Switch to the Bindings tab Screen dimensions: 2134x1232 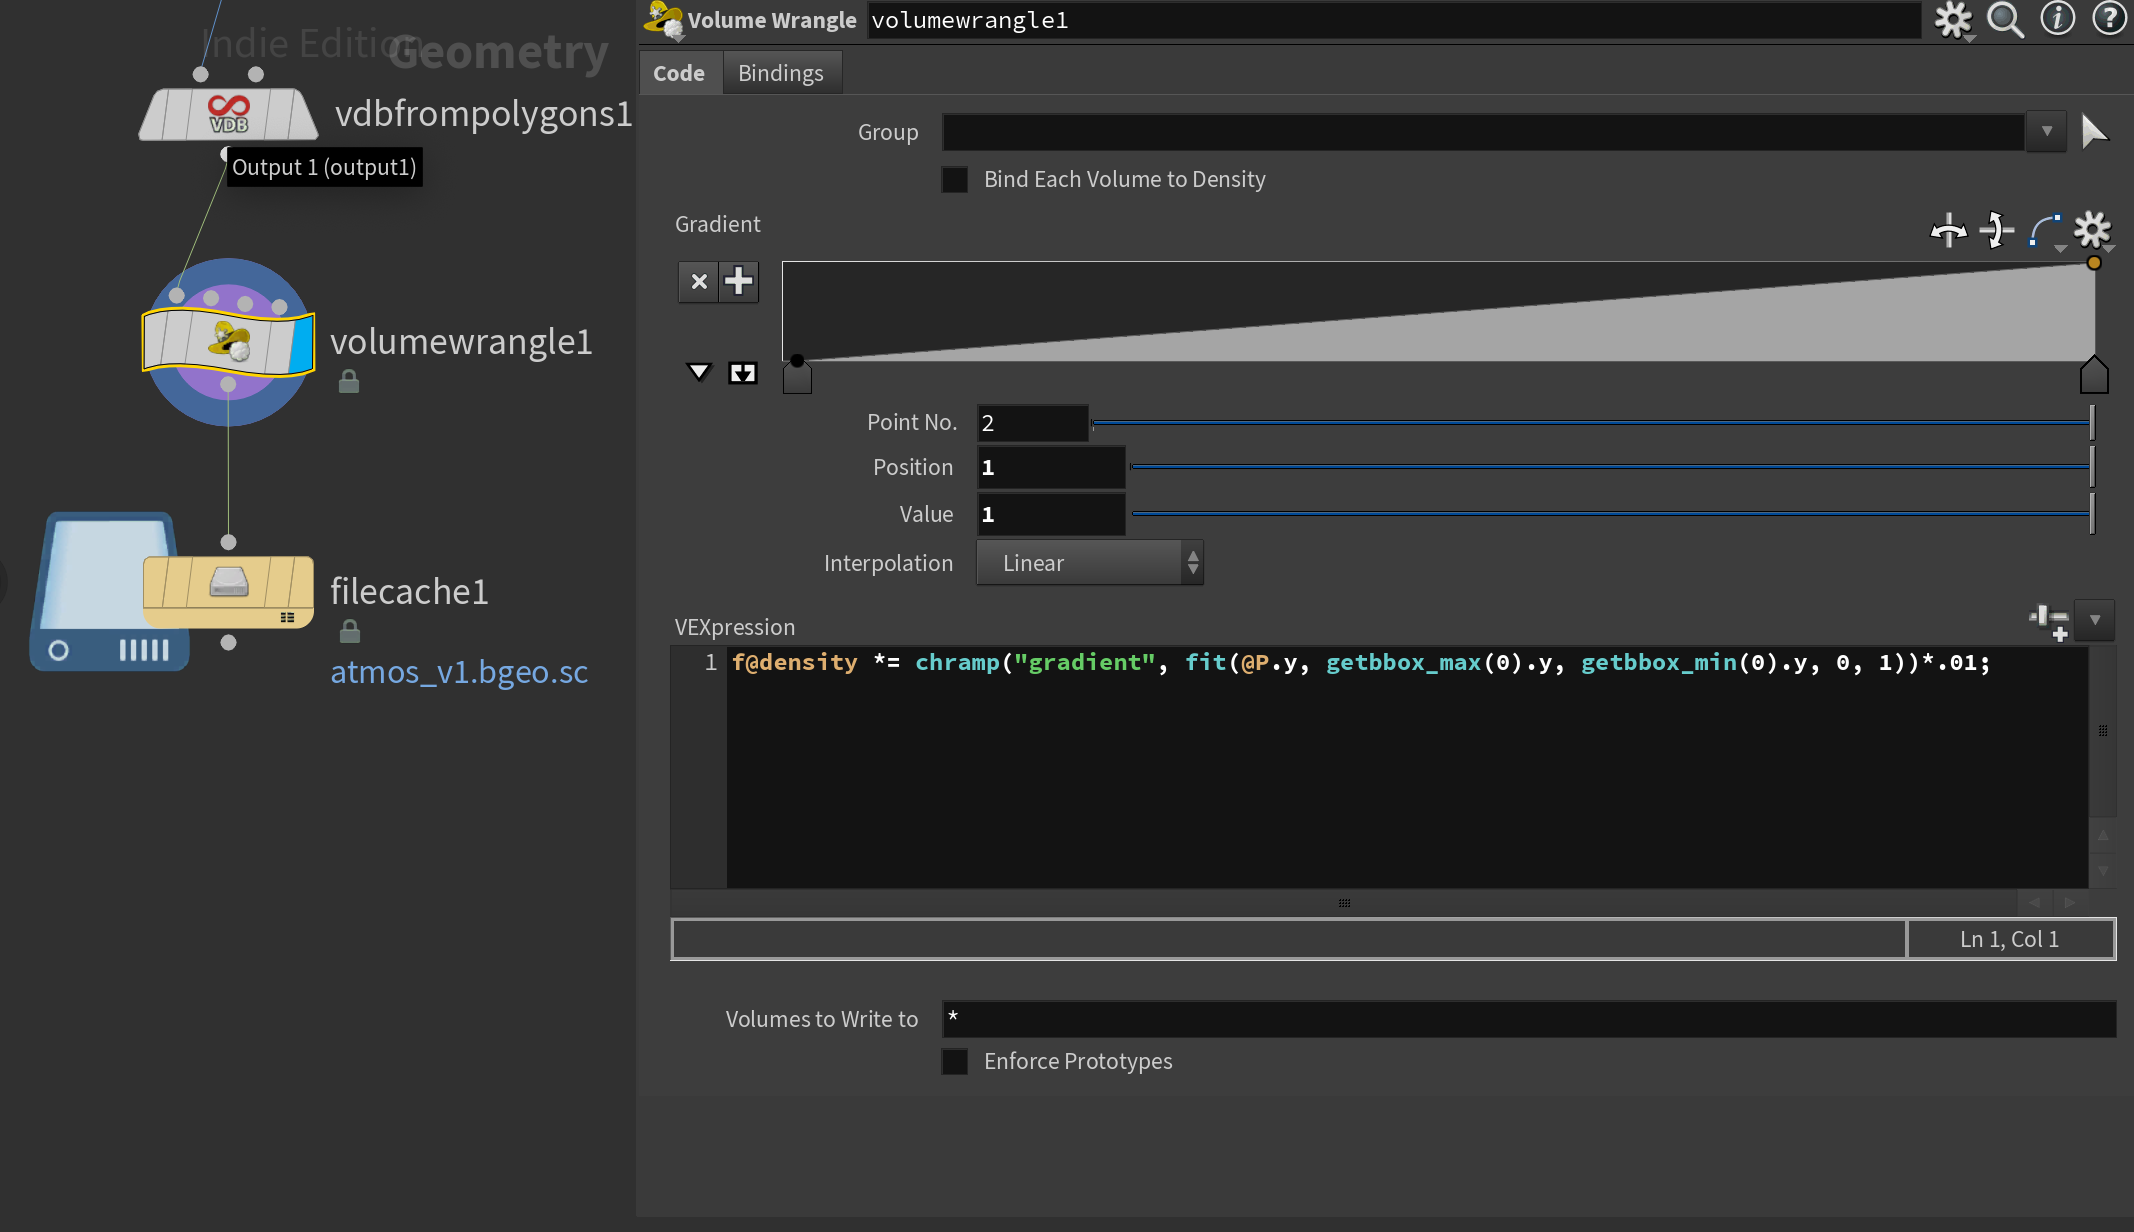click(780, 73)
